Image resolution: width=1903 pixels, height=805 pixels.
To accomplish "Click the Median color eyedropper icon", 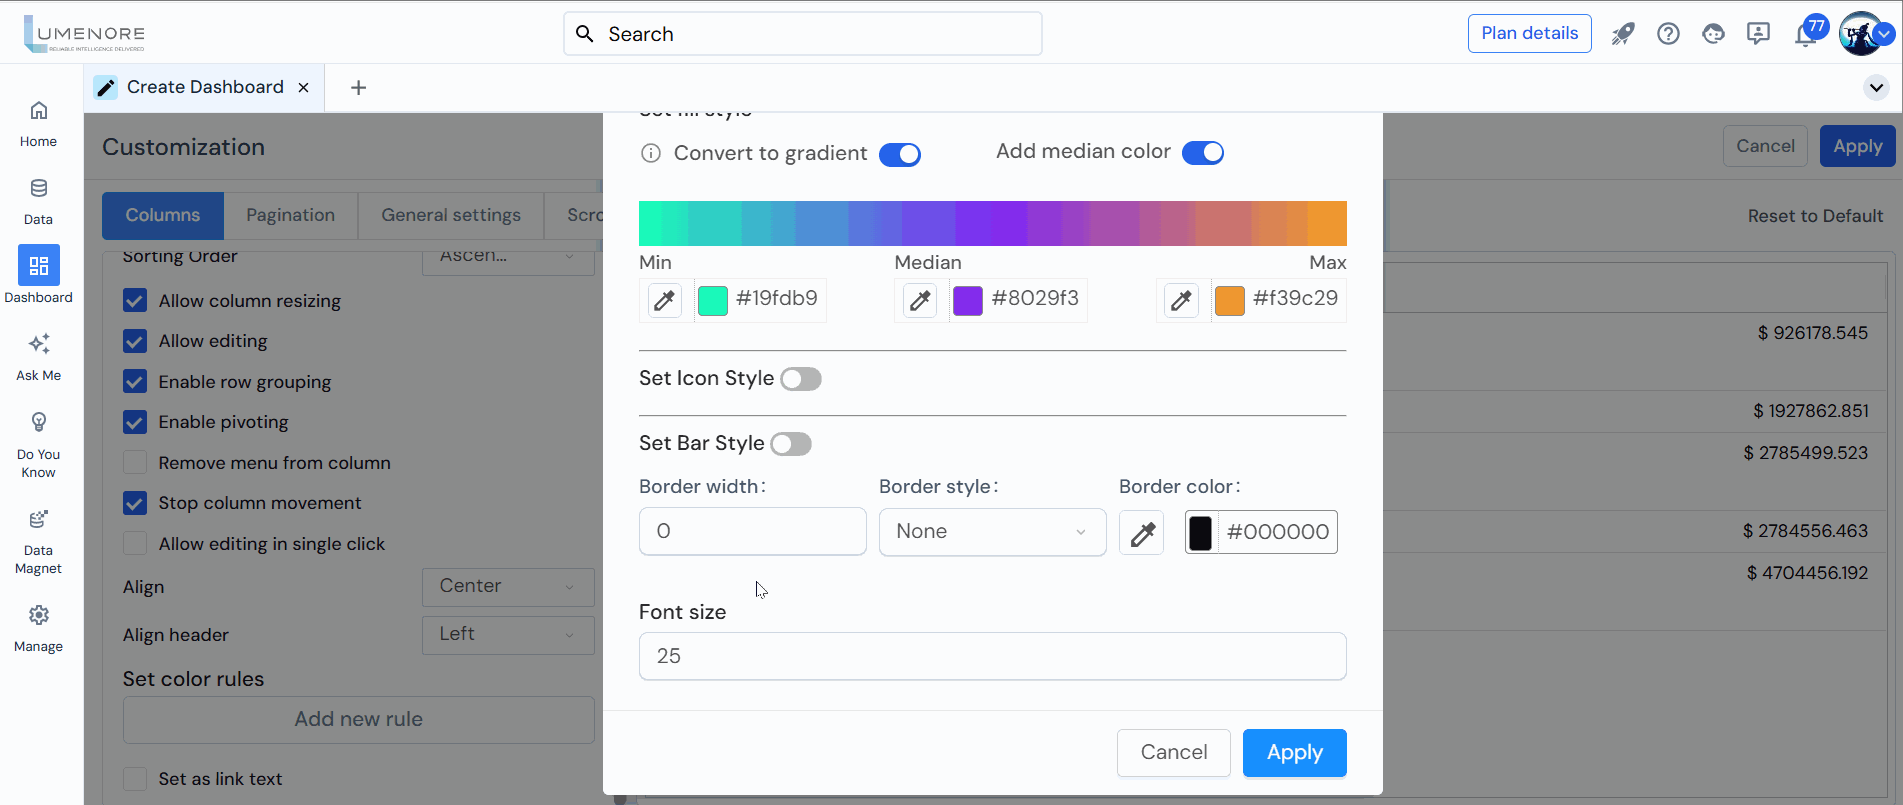I will click(x=920, y=300).
